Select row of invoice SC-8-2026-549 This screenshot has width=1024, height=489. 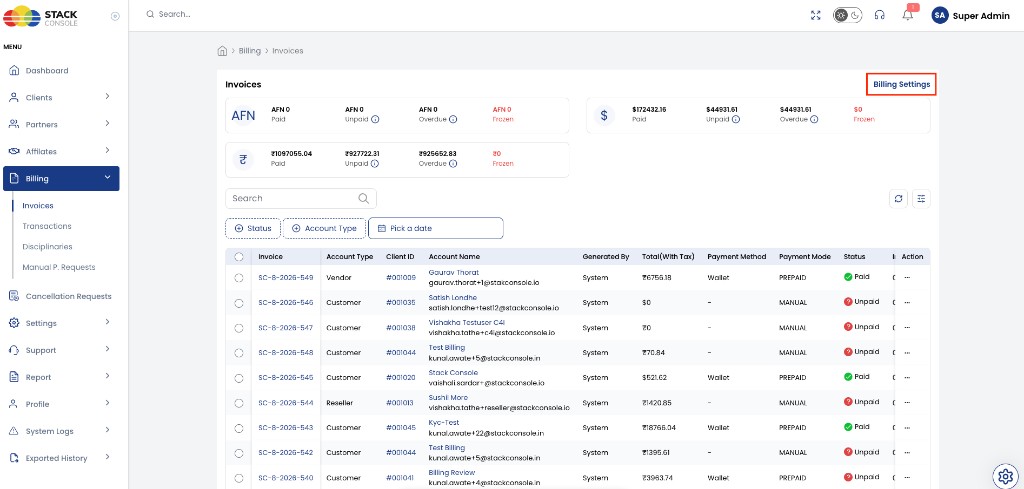pos(238,277)
